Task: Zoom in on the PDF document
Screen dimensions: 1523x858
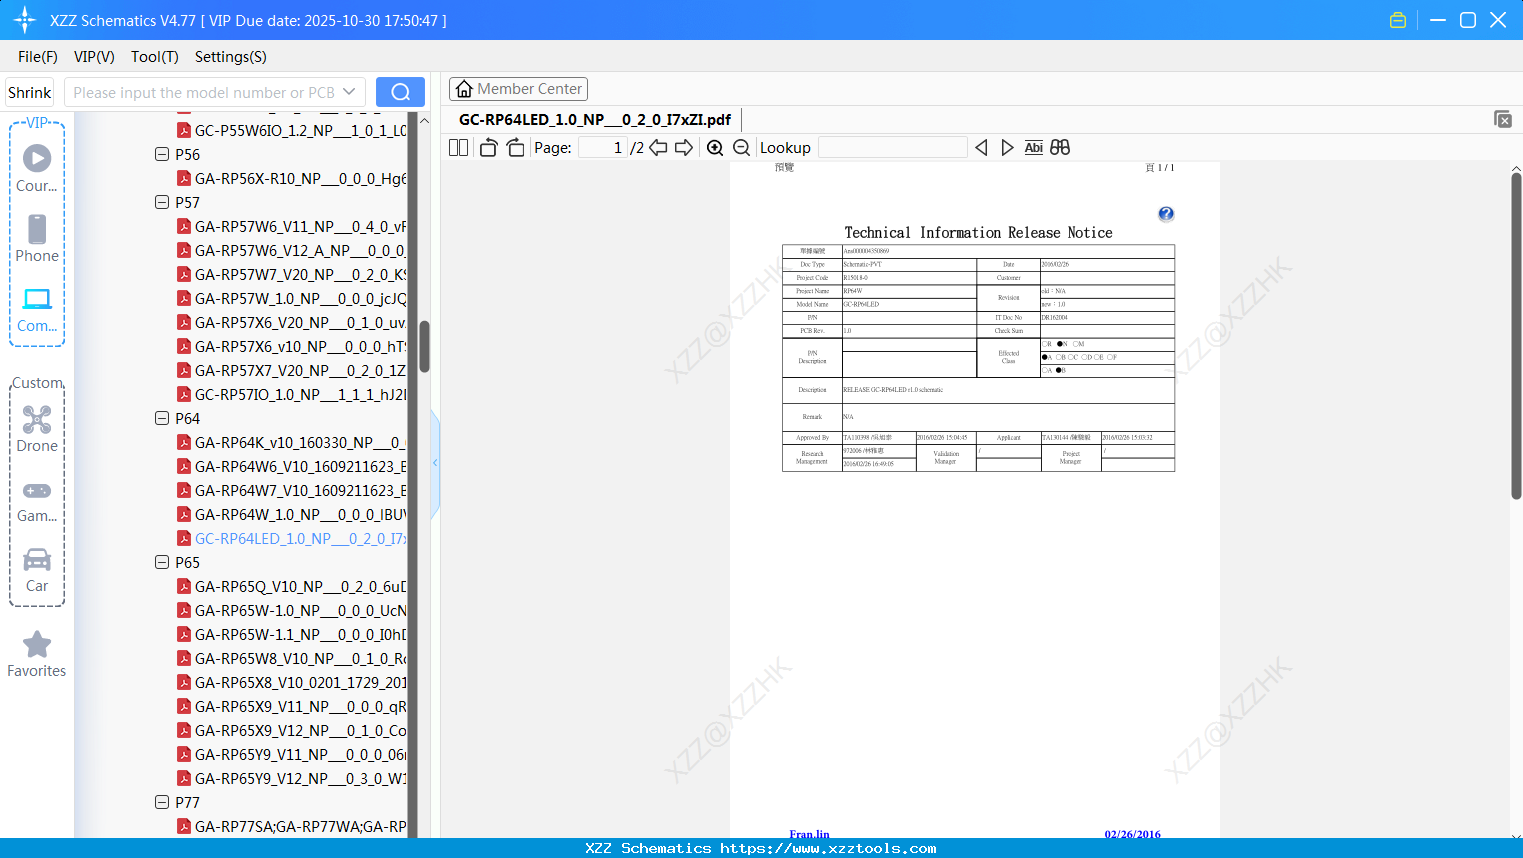Action: coord(715,147)
